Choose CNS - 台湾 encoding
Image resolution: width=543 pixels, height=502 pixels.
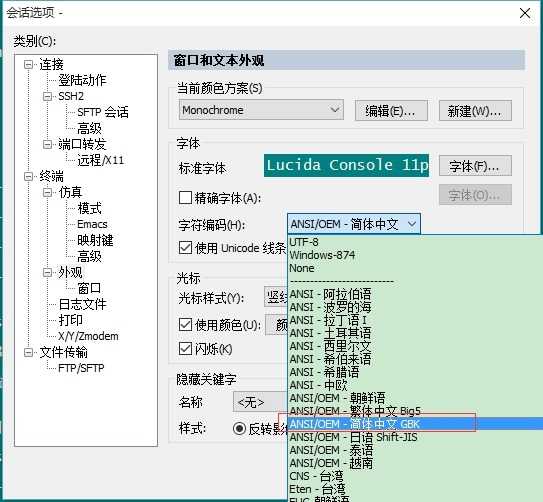pos(415,476)
